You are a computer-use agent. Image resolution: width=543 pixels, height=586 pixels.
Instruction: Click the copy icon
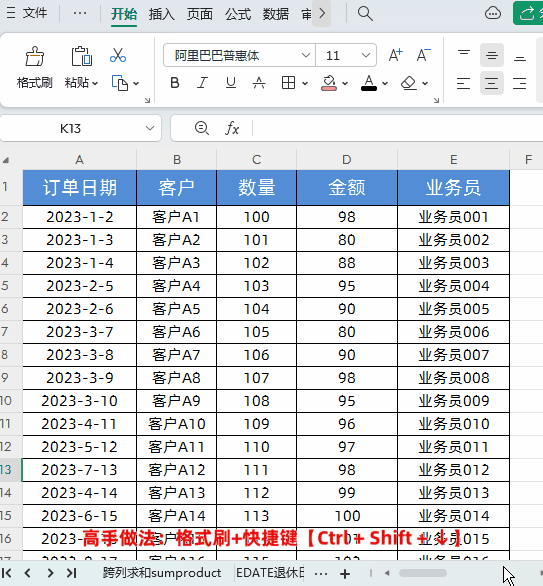[120, 83]
